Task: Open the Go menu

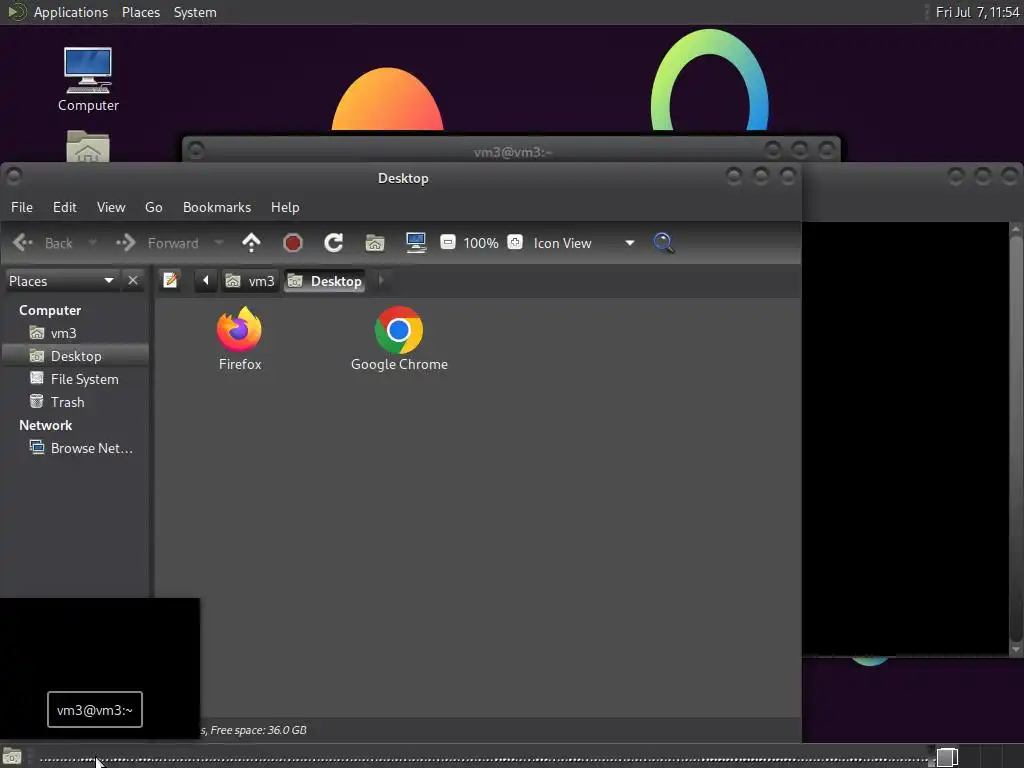Action: [x=153, y=207]
